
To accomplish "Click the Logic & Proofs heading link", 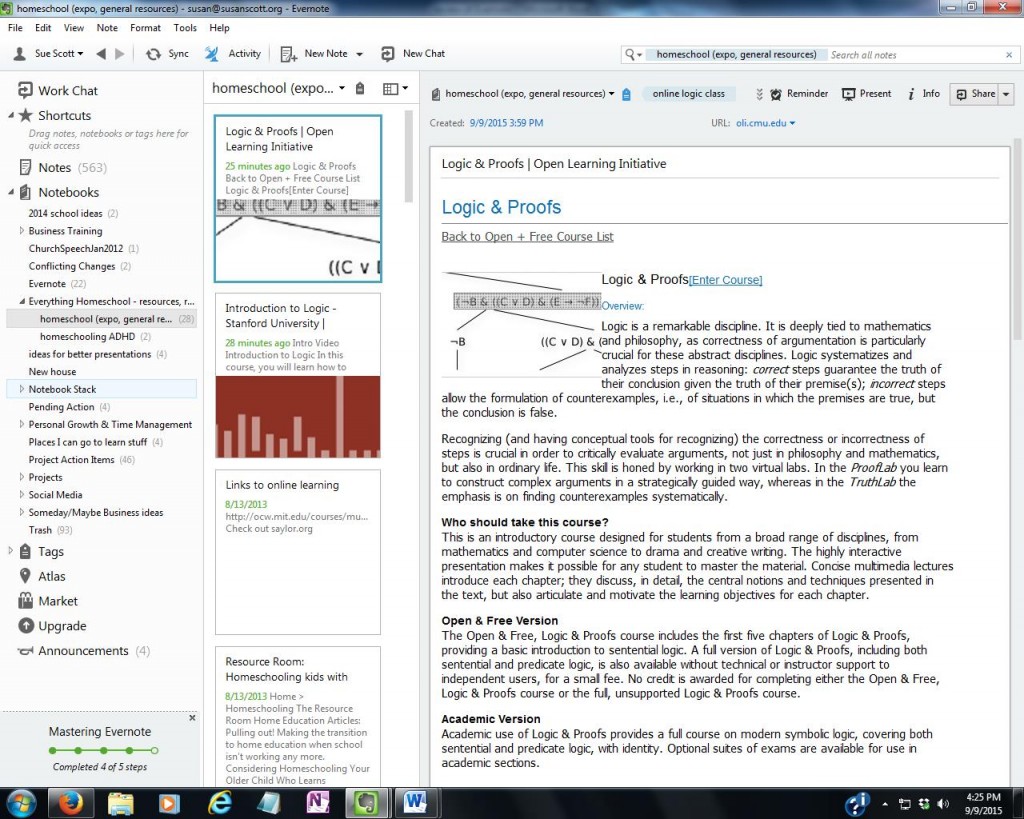I will point(501,207).
